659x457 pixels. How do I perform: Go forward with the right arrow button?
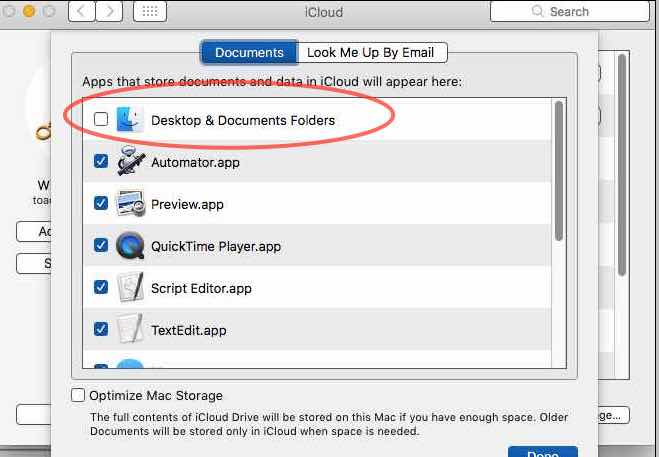click(109, 11)
